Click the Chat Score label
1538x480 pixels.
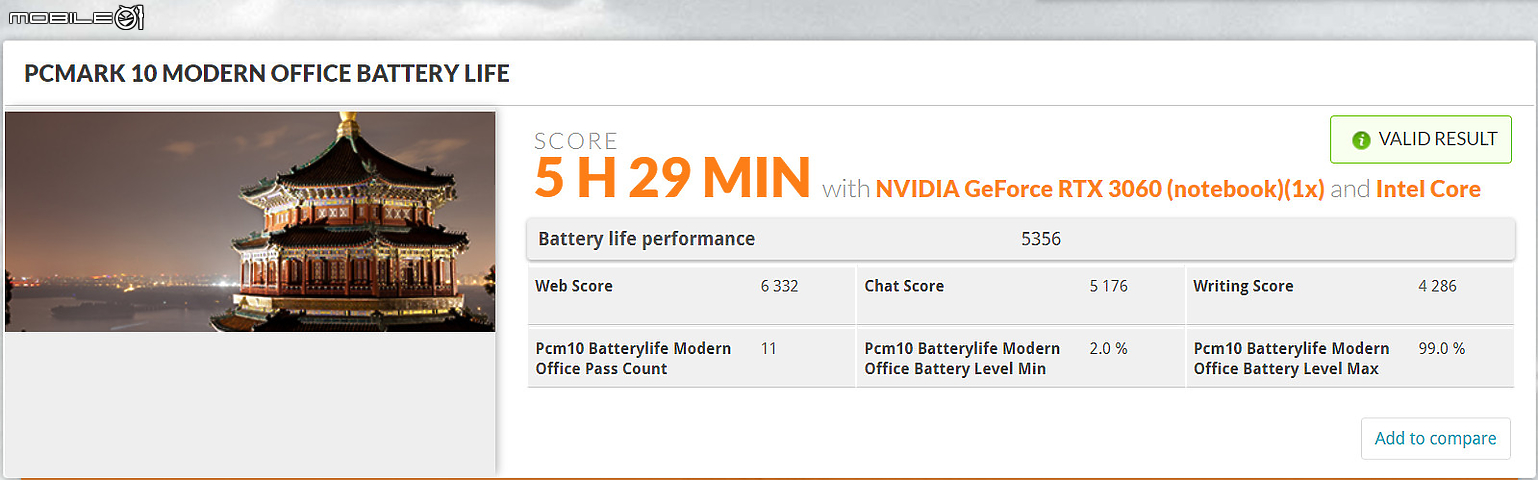904,286
